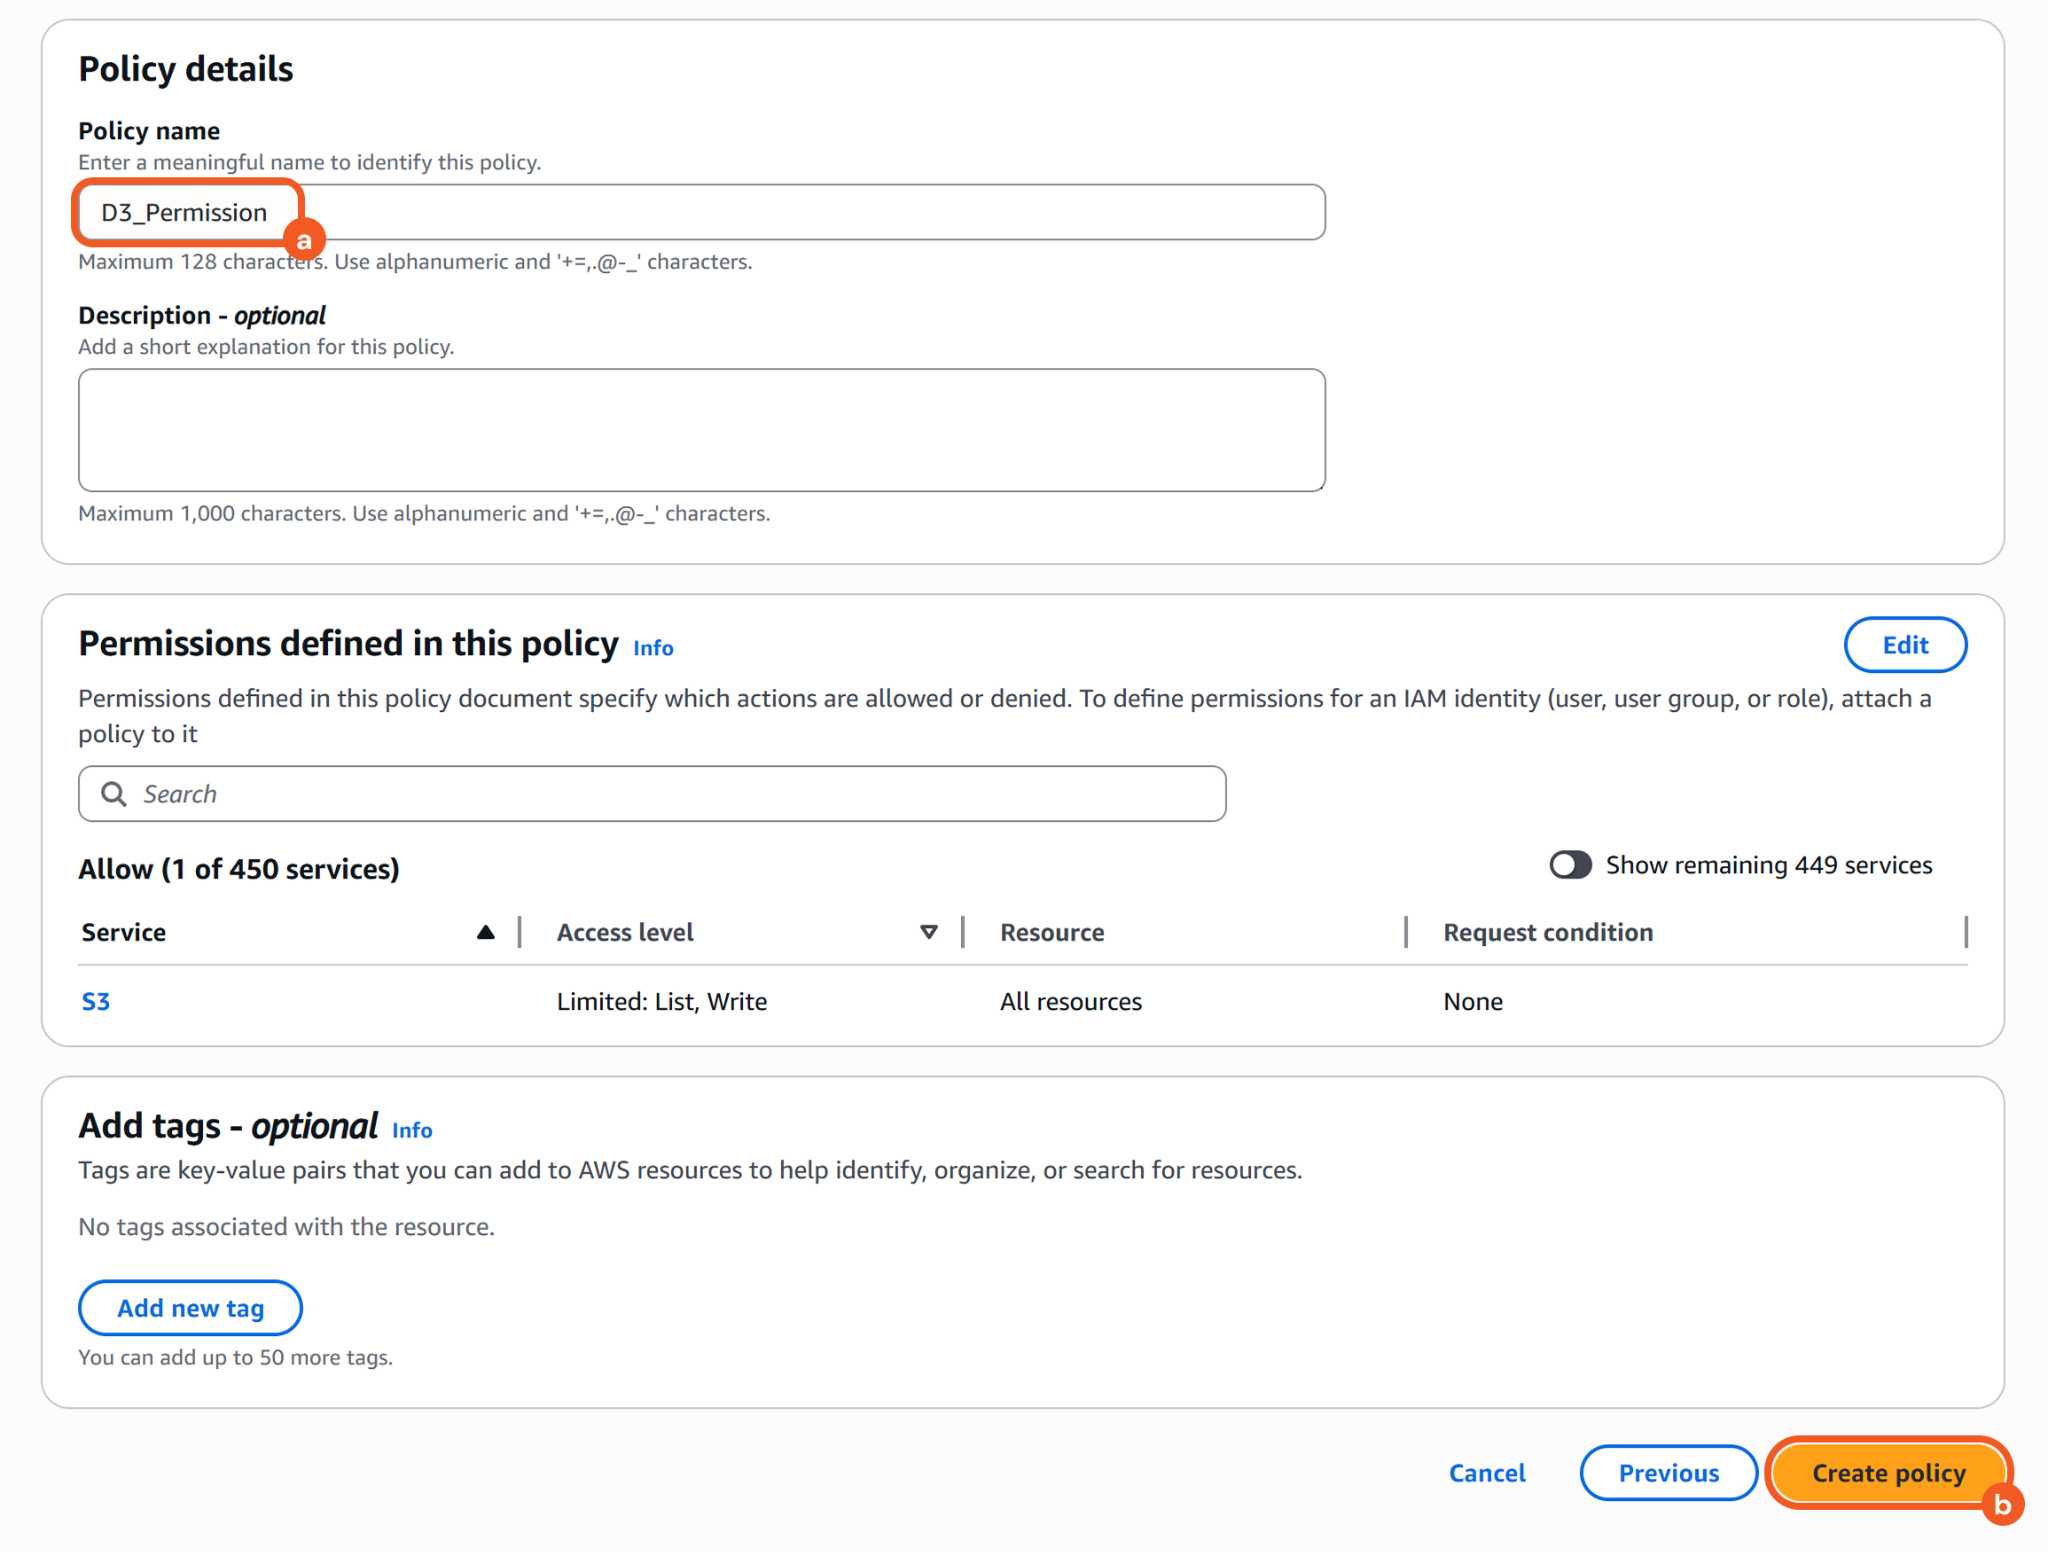Open the S3 service link
Viewport: 2048px width, 1552px height.
coord(96,1001)
